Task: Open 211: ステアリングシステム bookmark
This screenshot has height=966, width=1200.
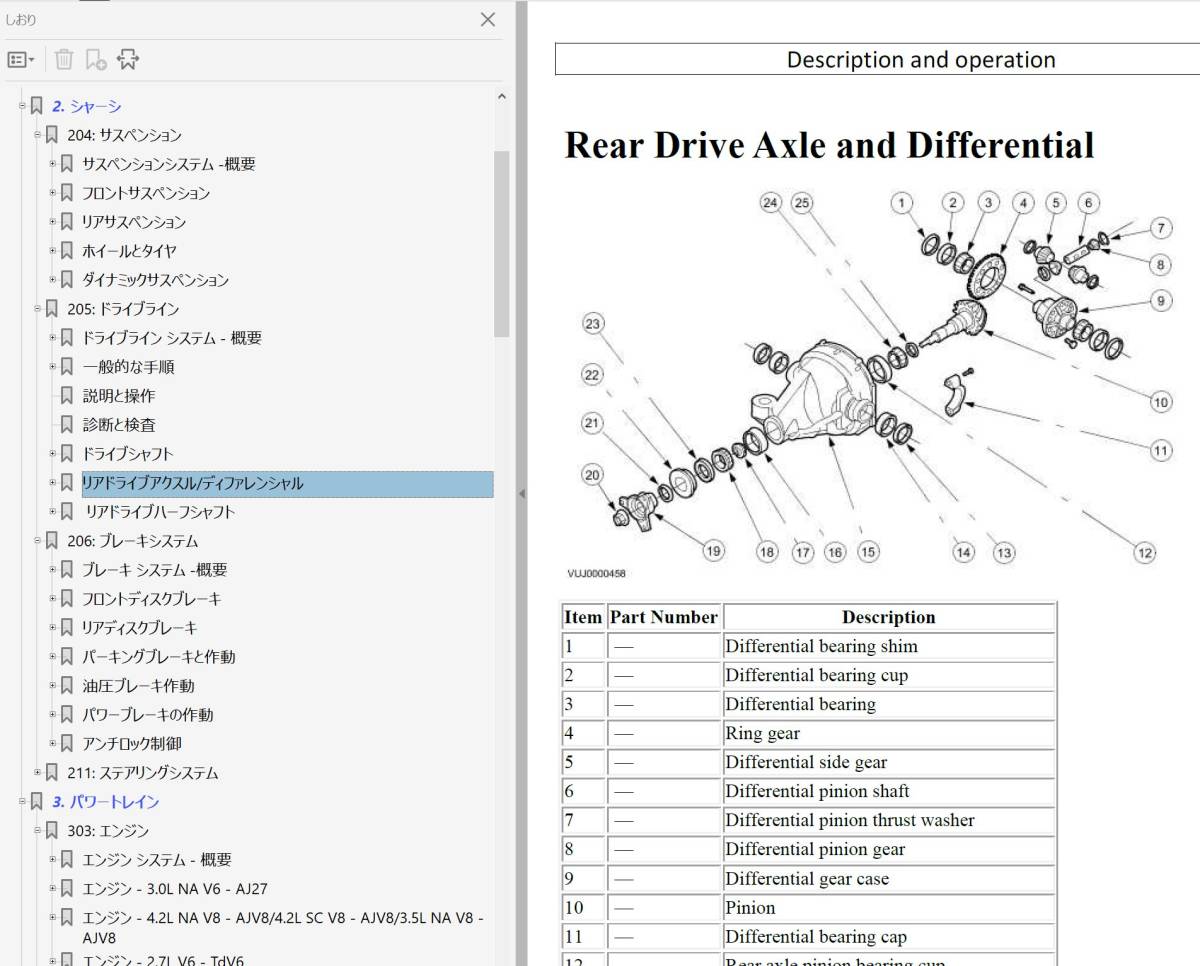Action: pos(143,773)
